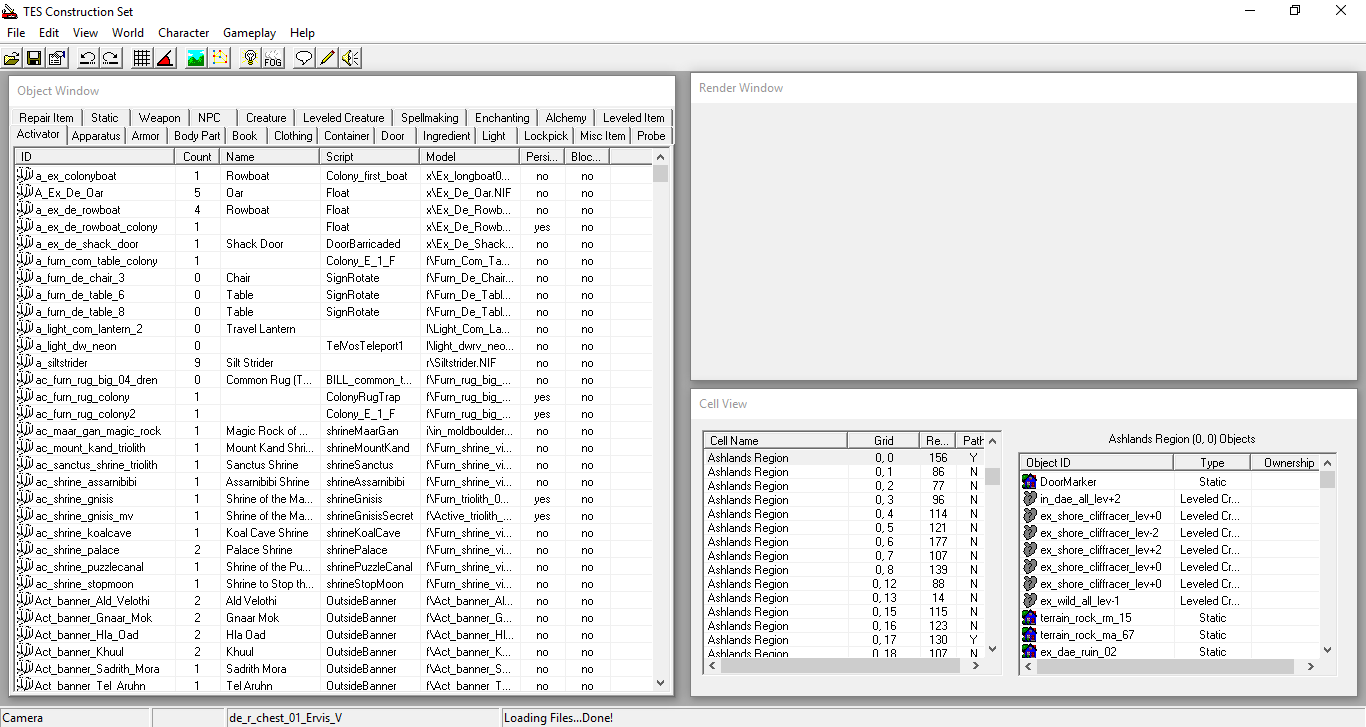Toggle the FOG toolbar button
Viewport: 1366px width, 727px height.
point(273,58)
